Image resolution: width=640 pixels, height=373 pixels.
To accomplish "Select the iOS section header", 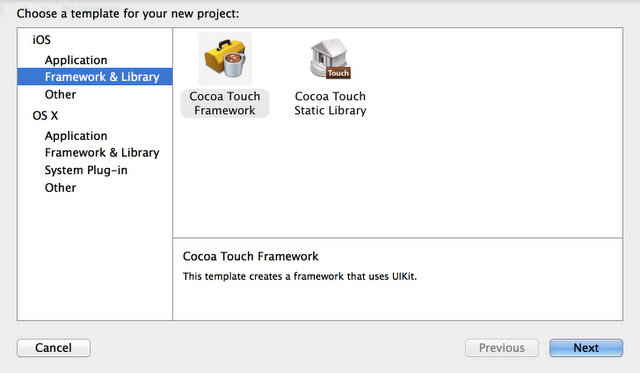I will tap(42, 40).
